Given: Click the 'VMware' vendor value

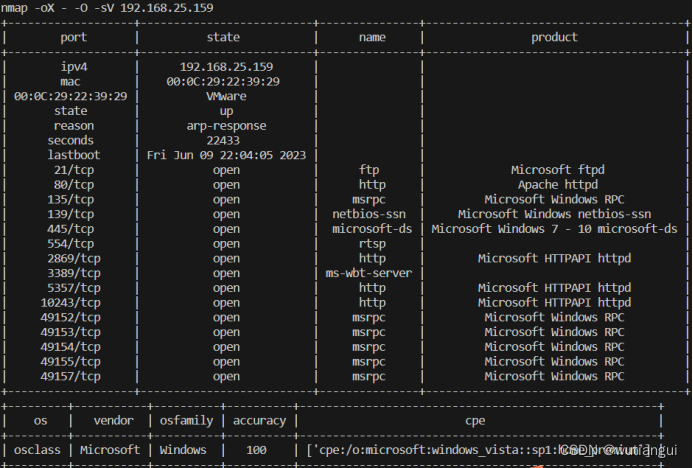Looking at the screenshot, I should (226, 97).
